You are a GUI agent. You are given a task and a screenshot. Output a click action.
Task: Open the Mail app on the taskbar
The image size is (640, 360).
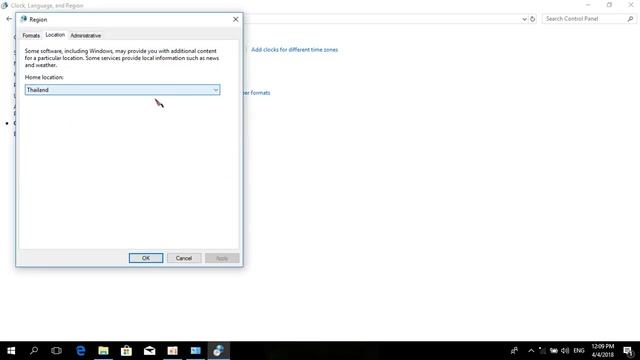point(149,351)
